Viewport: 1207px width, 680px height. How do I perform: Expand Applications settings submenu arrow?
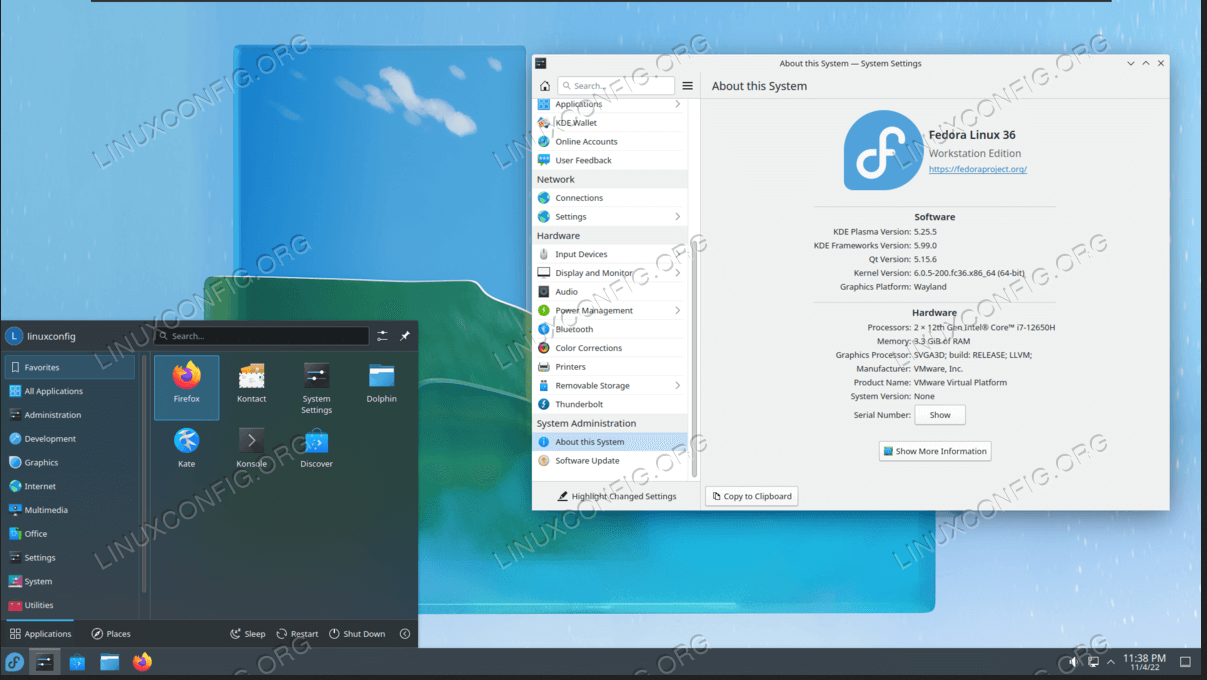pyautogui.click(x=677, y=104)
